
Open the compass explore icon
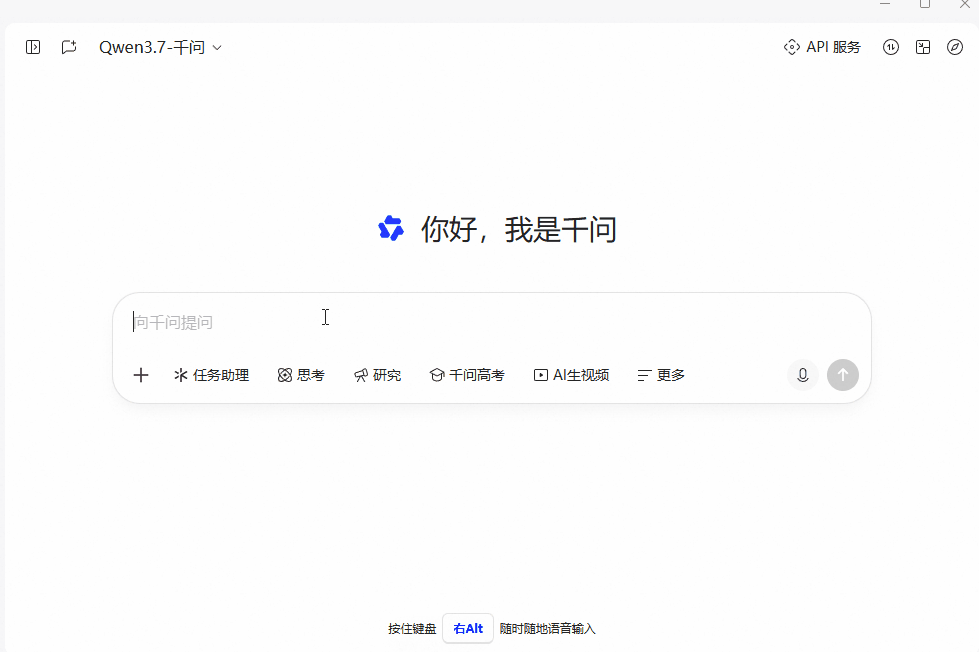pyautogui.click(x=955, y=47)
